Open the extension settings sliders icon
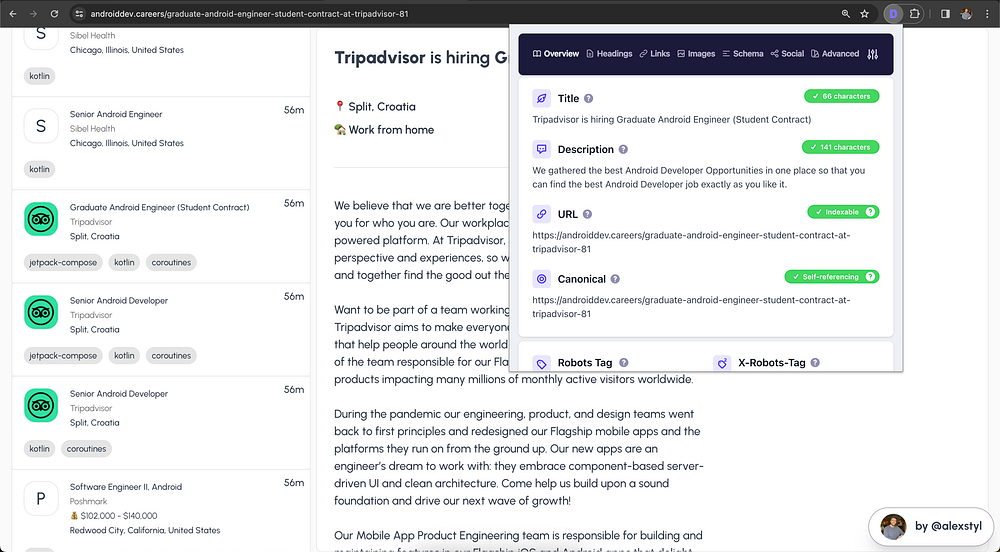The height and width of the screenshot is (552, 1000). click(x=872, y=54)
